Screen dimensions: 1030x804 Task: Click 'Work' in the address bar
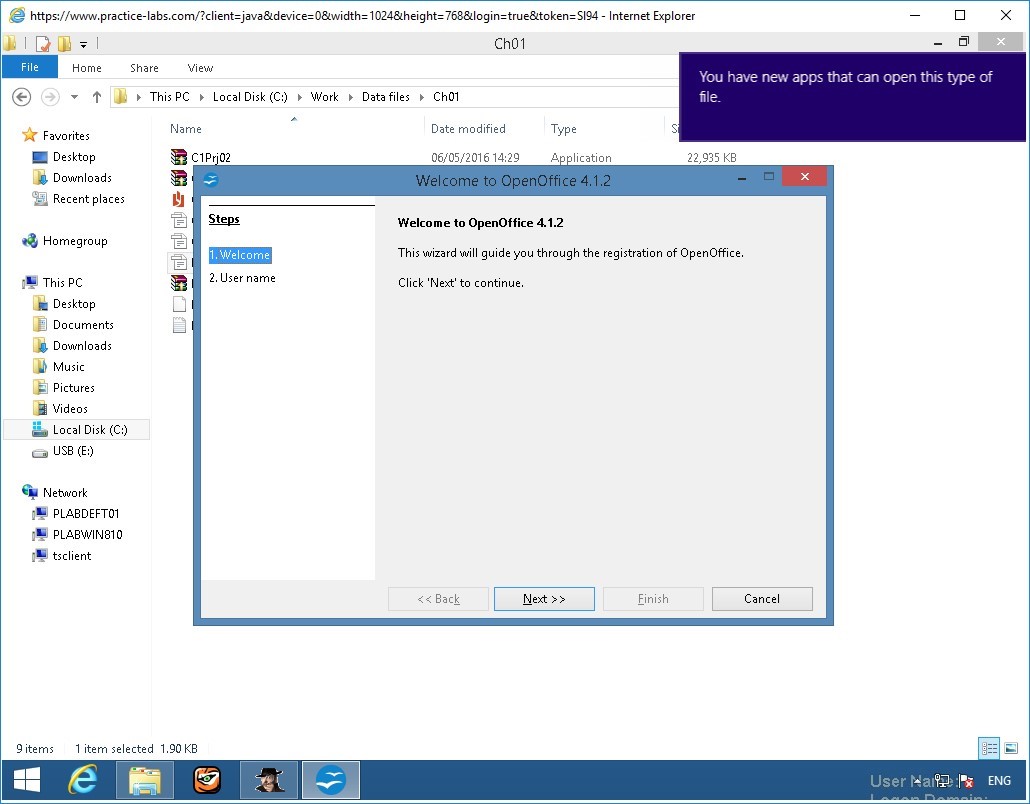pos(325,97)
